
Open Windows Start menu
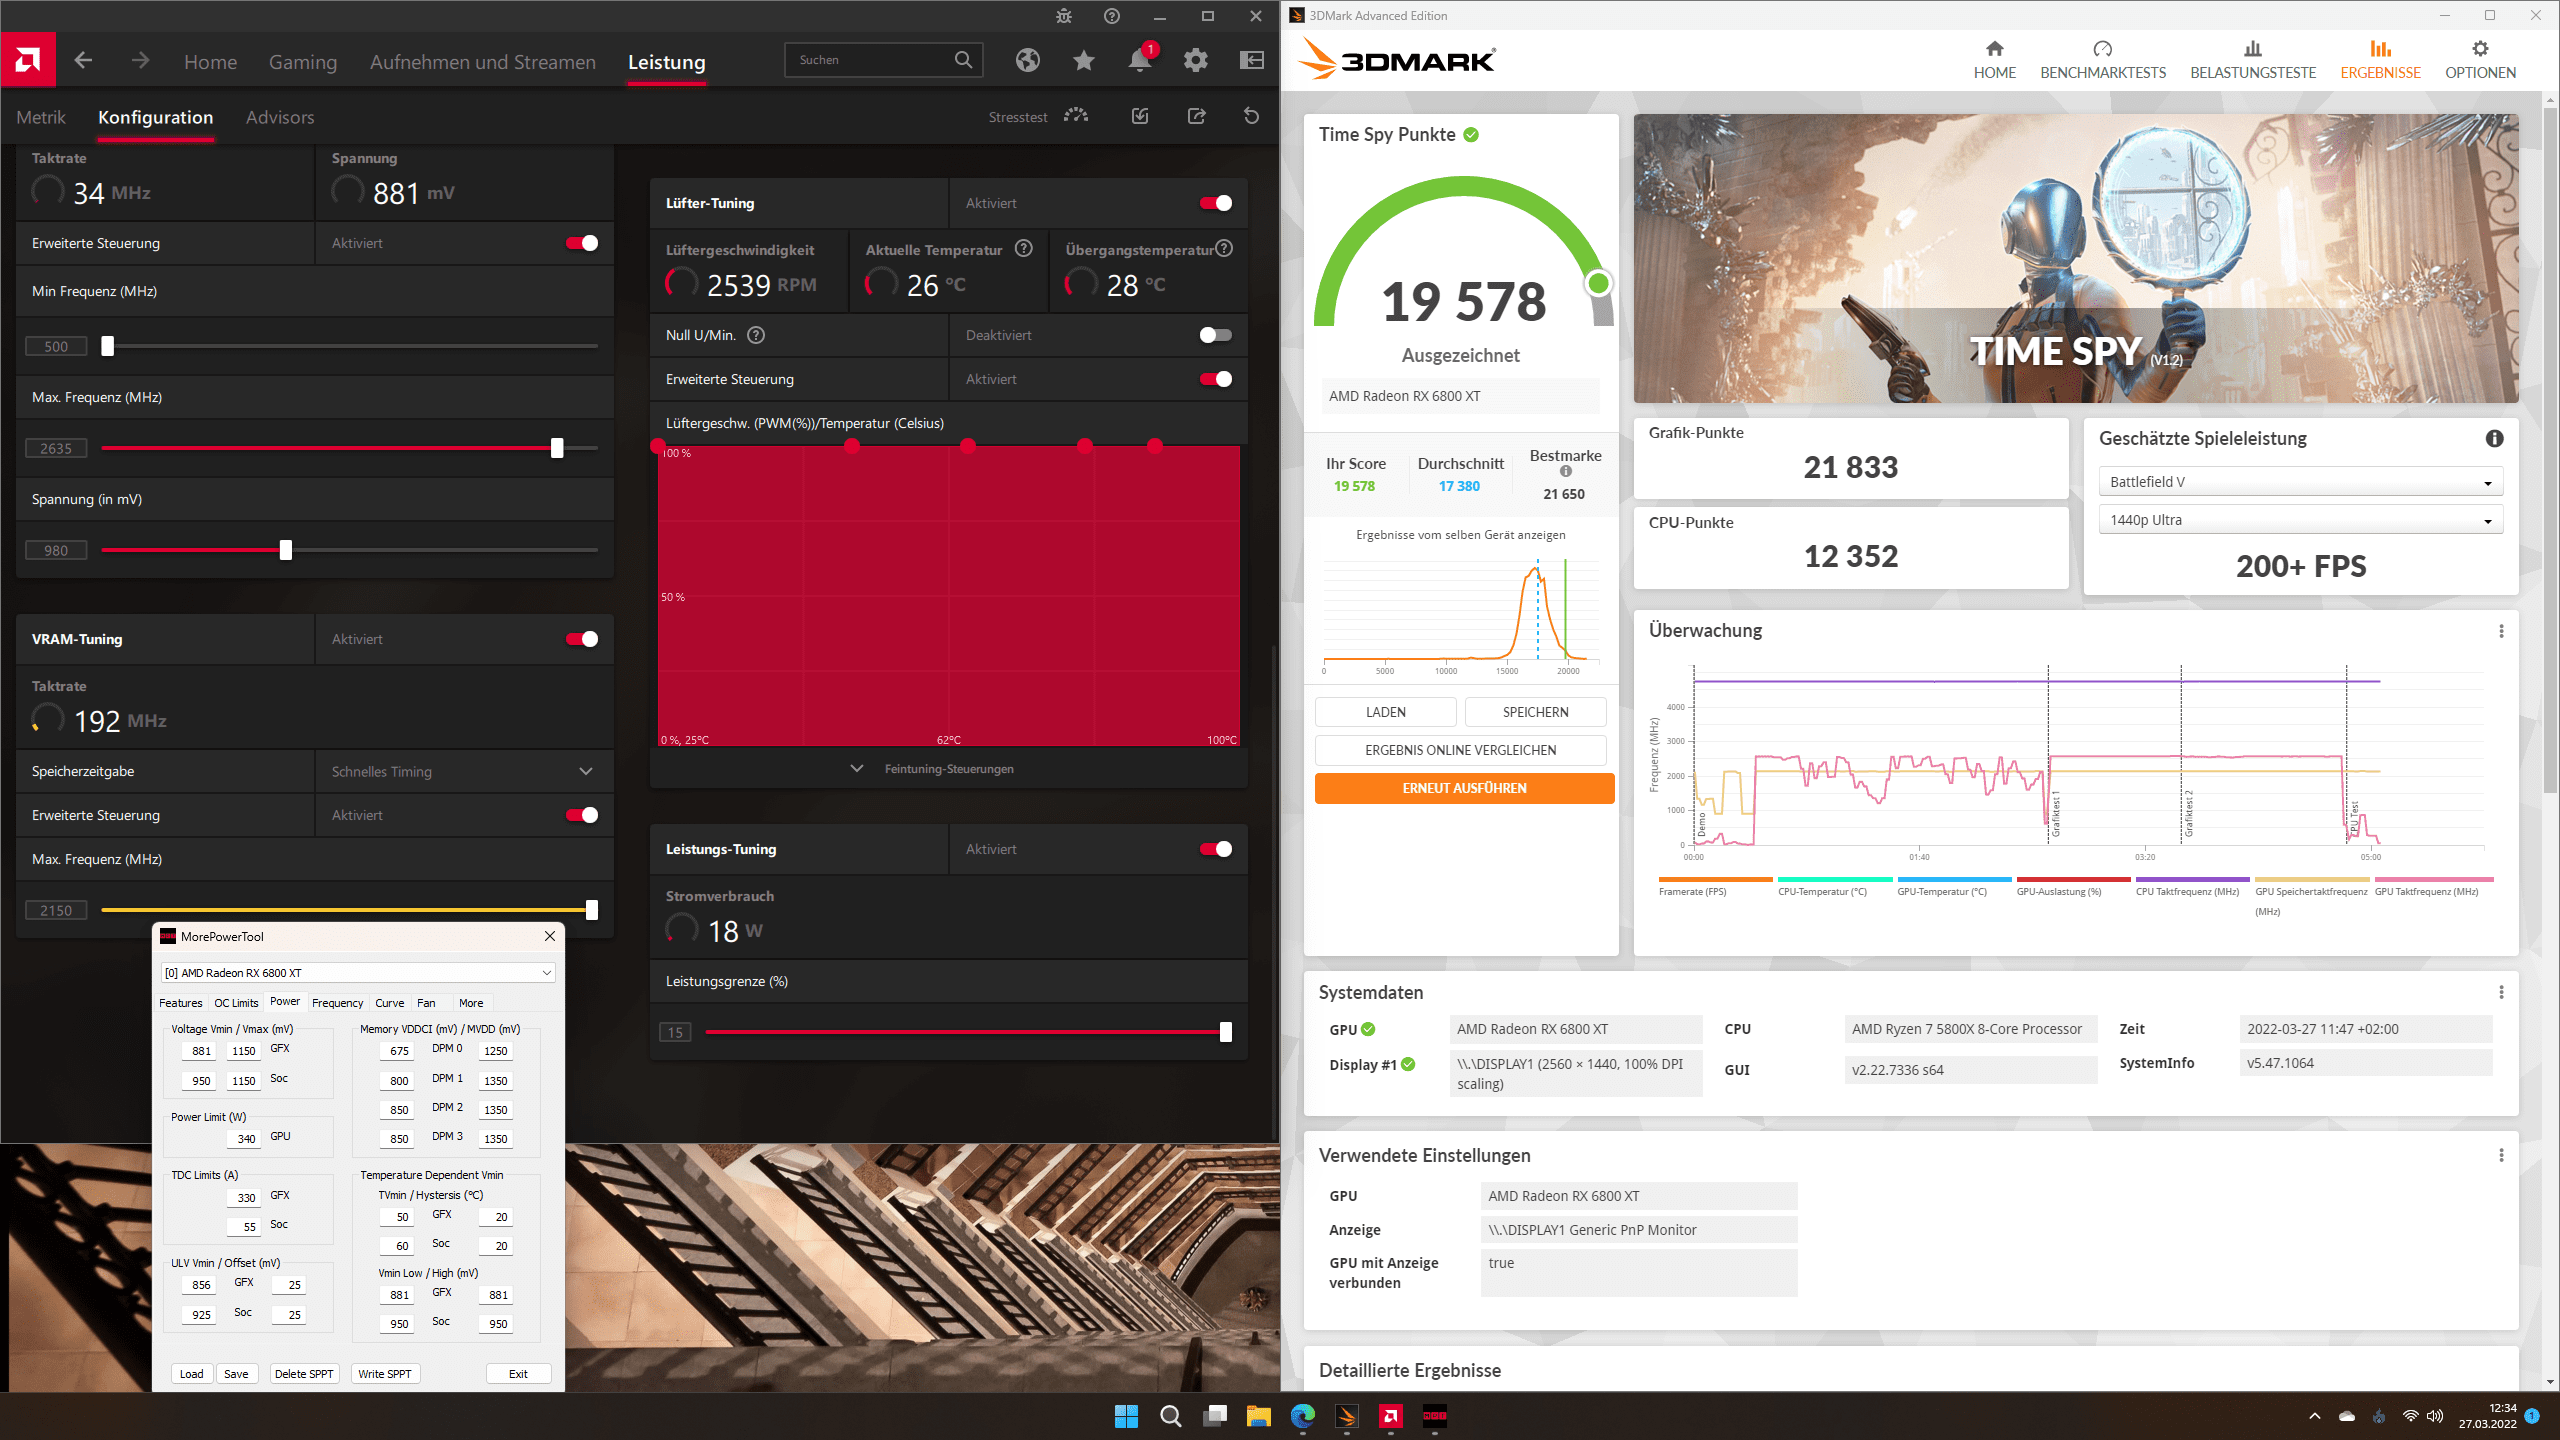[1126, 1416]
